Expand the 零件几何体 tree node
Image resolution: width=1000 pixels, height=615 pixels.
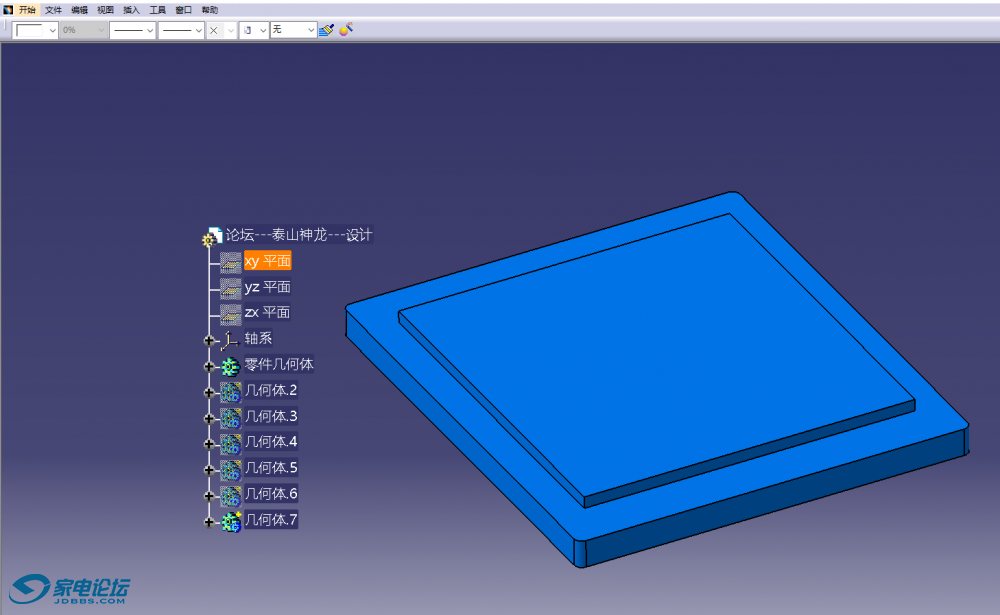(x=209, y=367)
